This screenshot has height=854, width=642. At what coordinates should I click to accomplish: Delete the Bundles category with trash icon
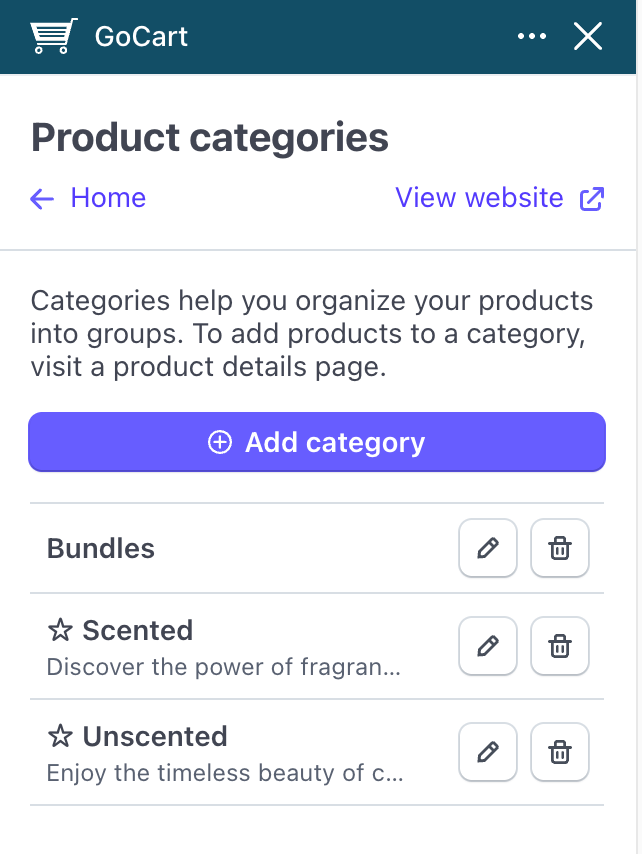pos(560,548)
